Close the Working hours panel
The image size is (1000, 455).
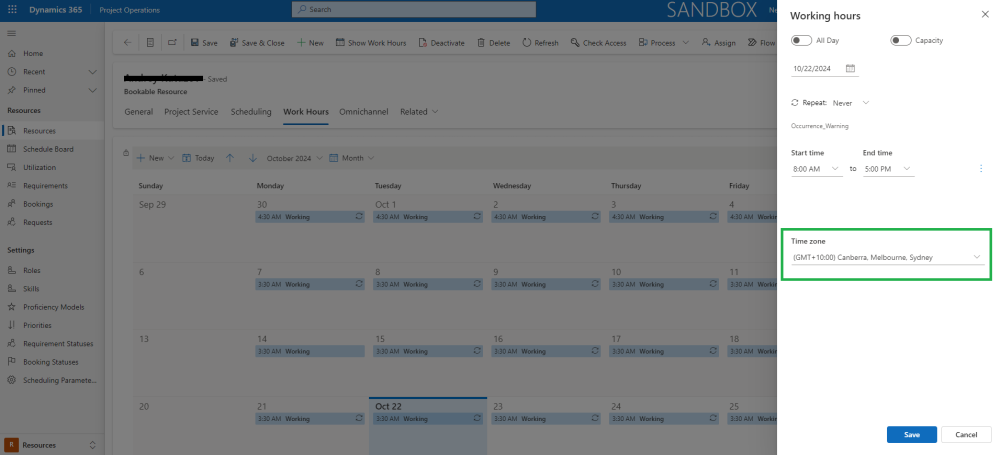985,15
